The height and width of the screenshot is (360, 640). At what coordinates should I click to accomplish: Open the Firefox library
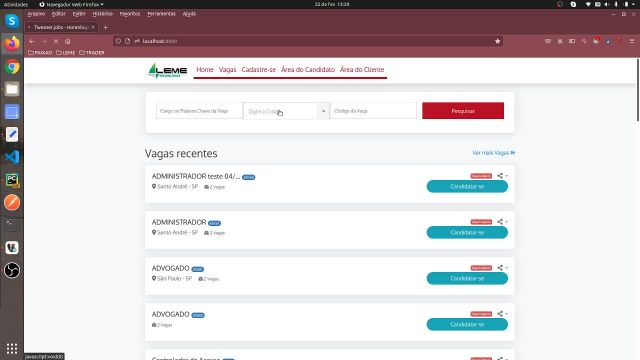coord(560,41)
